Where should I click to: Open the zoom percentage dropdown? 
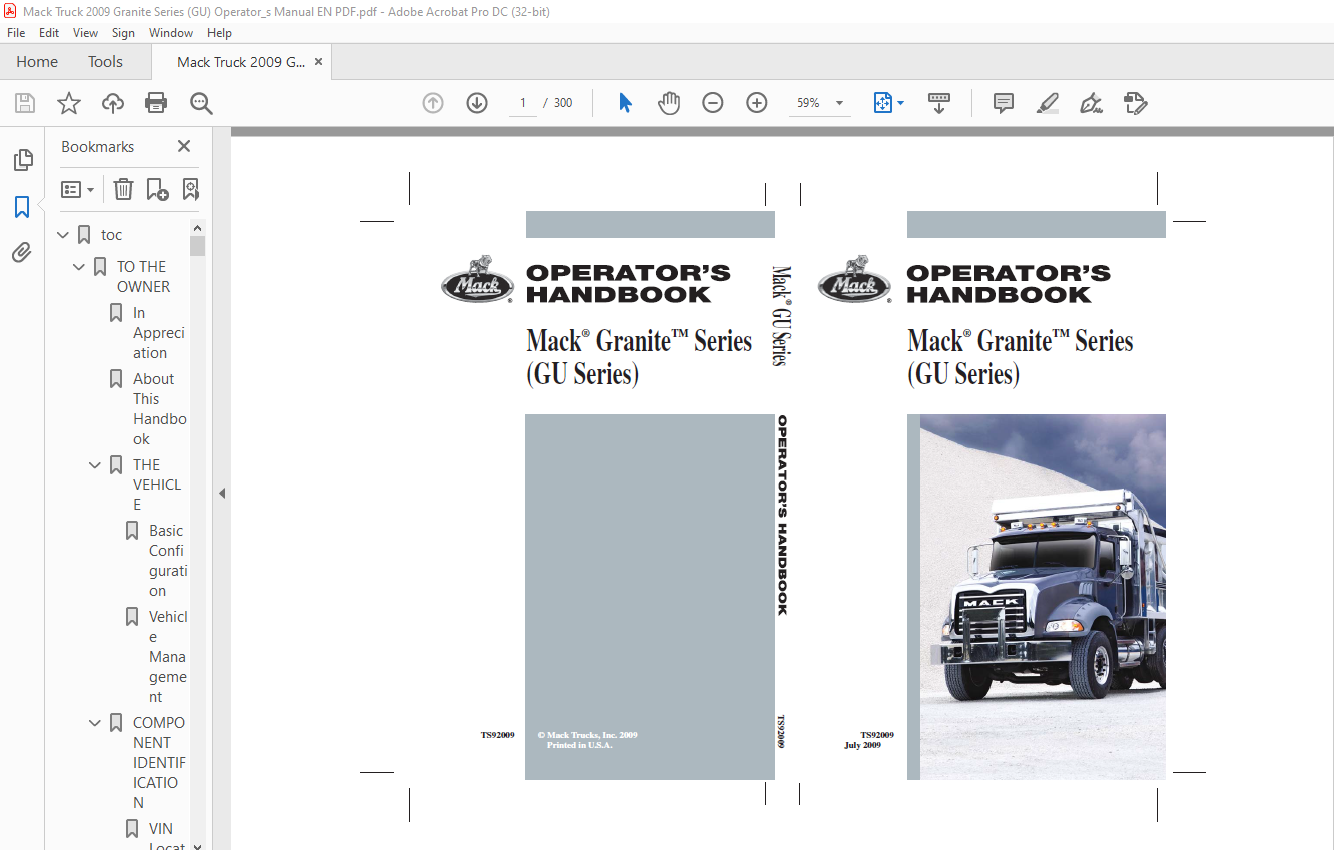click(x=839, y=103)
